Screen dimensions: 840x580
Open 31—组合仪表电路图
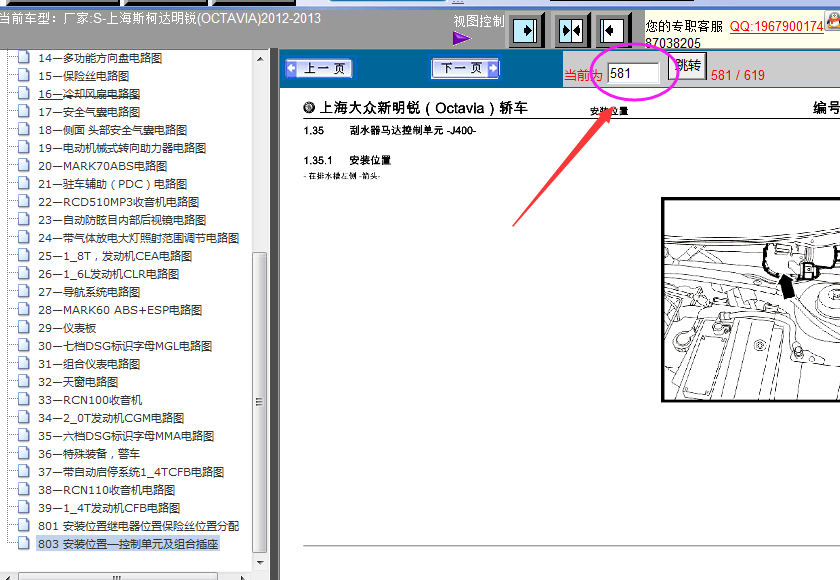tap(89, 364)
